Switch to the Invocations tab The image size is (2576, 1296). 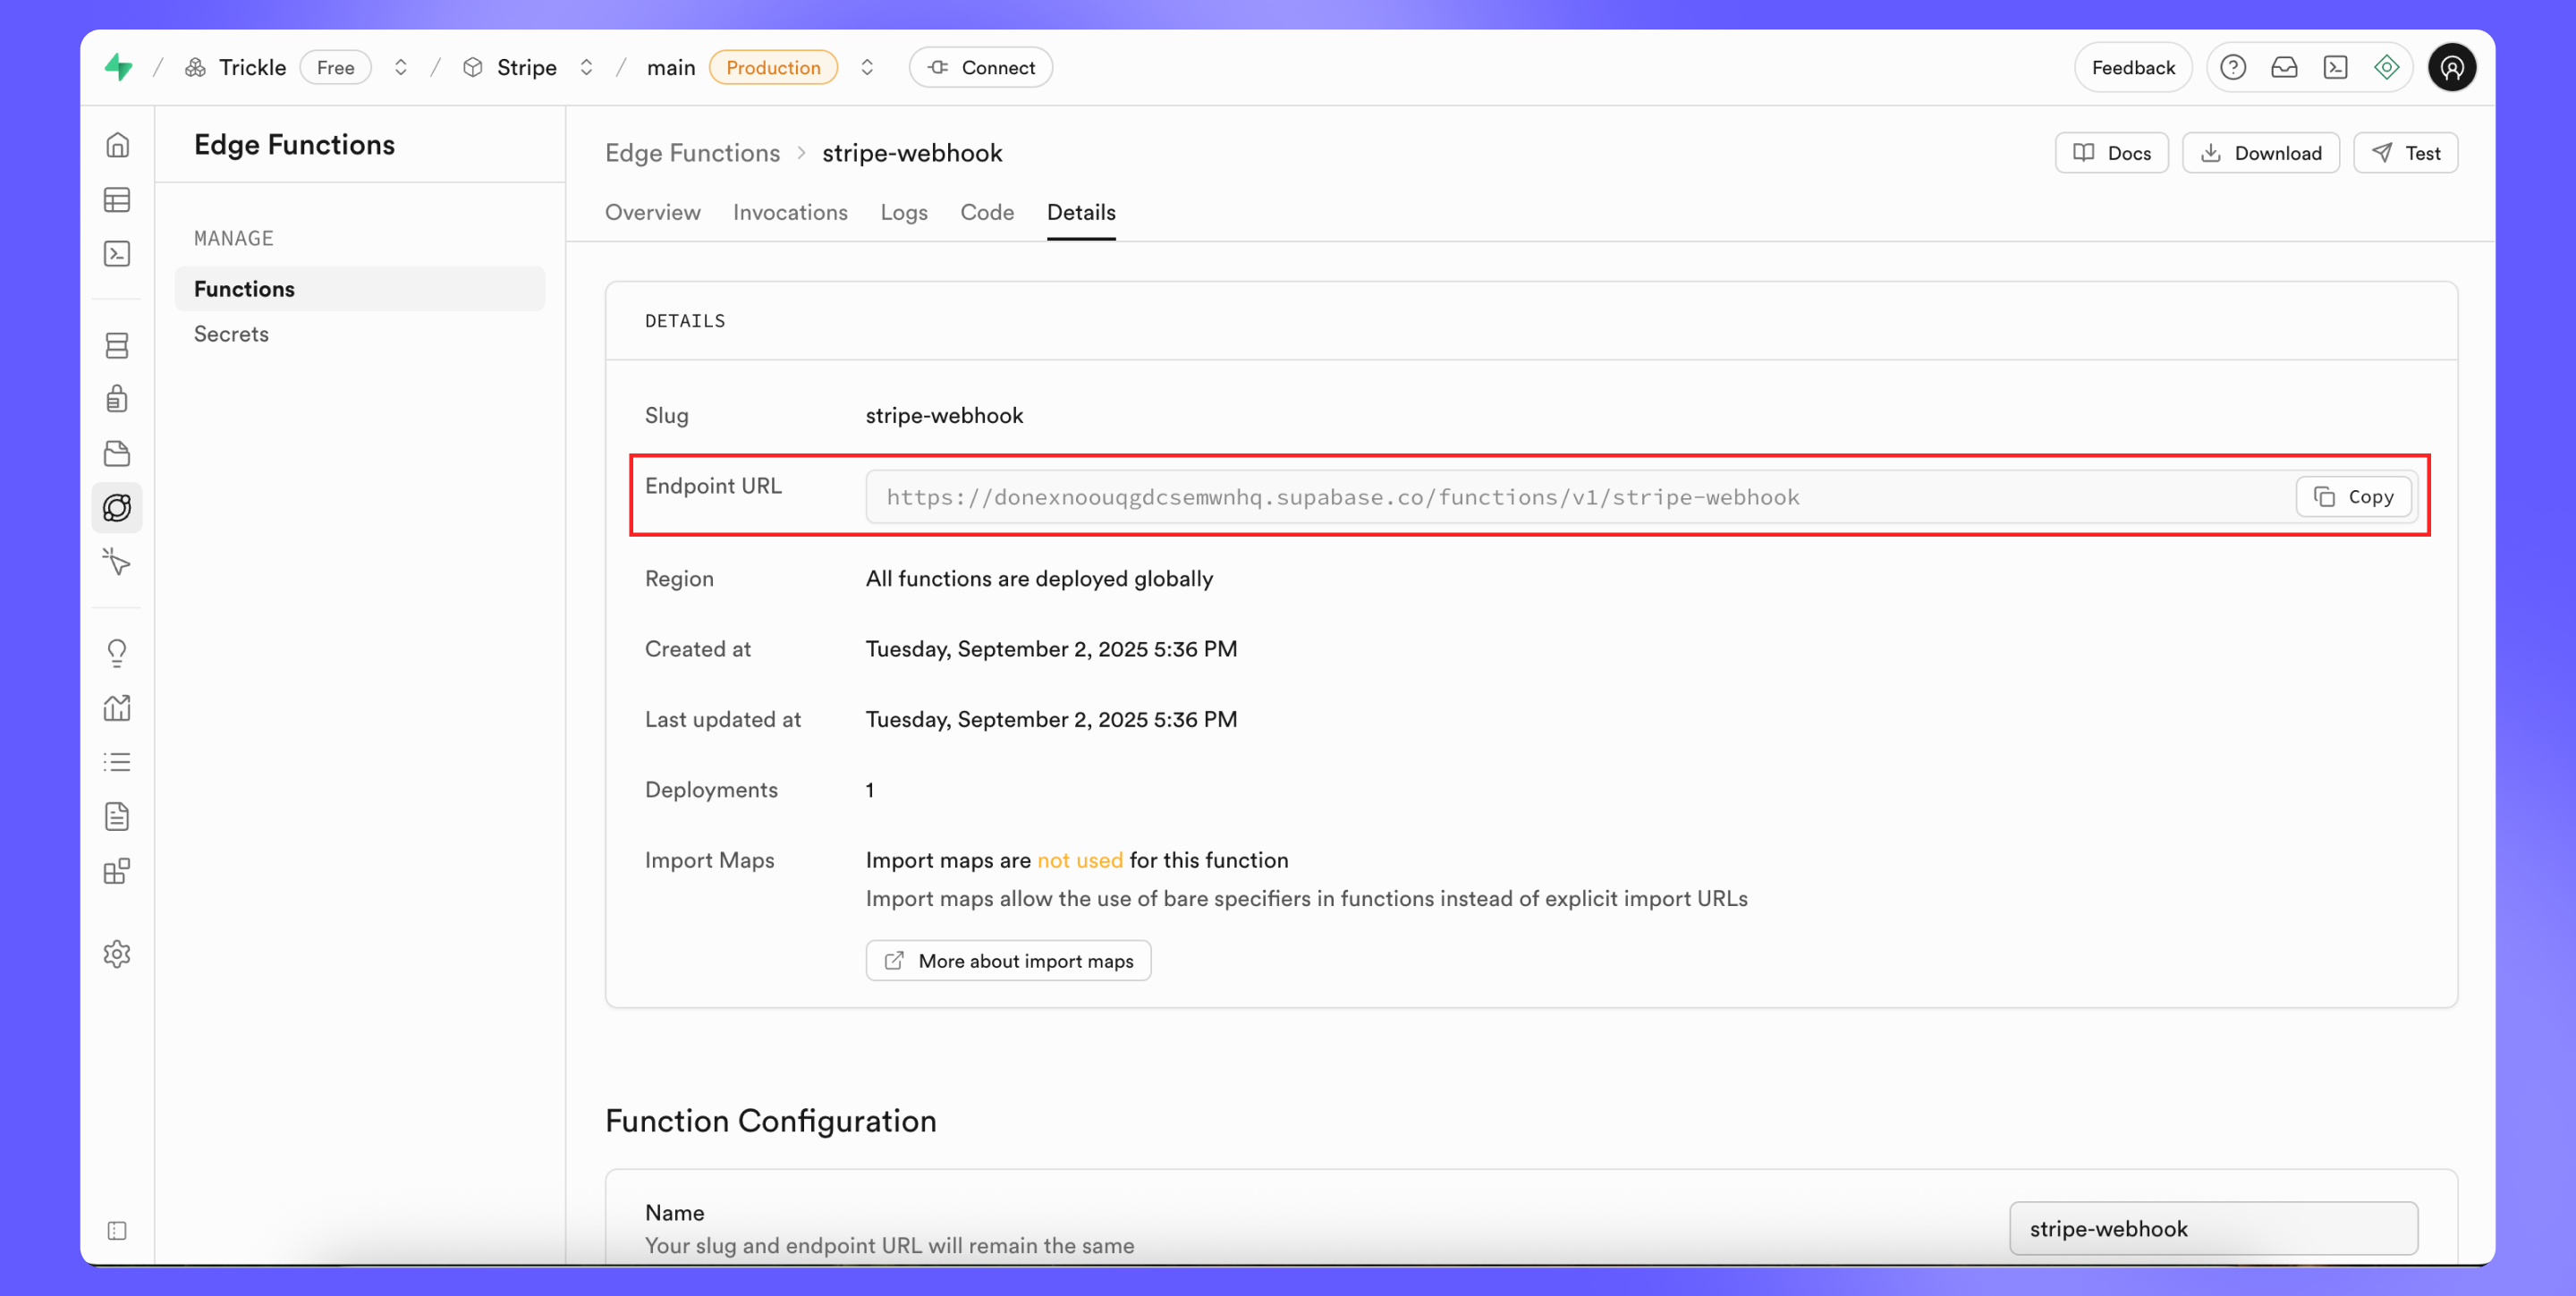point(789,212)
